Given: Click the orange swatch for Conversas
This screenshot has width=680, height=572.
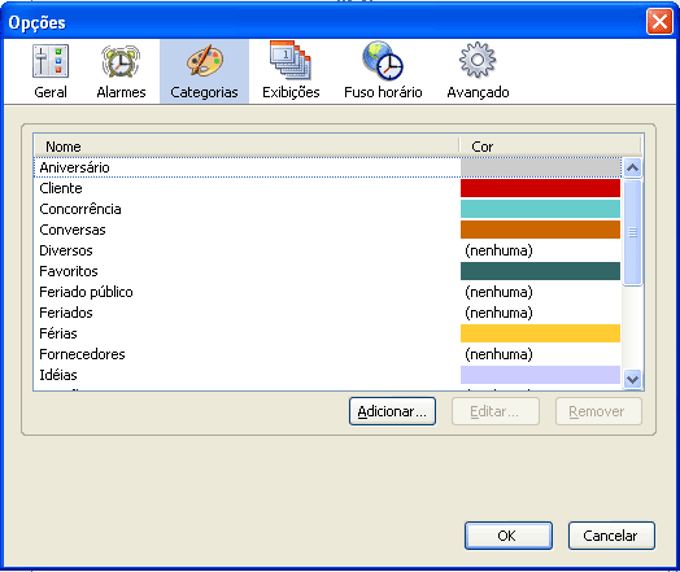Looking at the screenshot, I should click(540, 230).
